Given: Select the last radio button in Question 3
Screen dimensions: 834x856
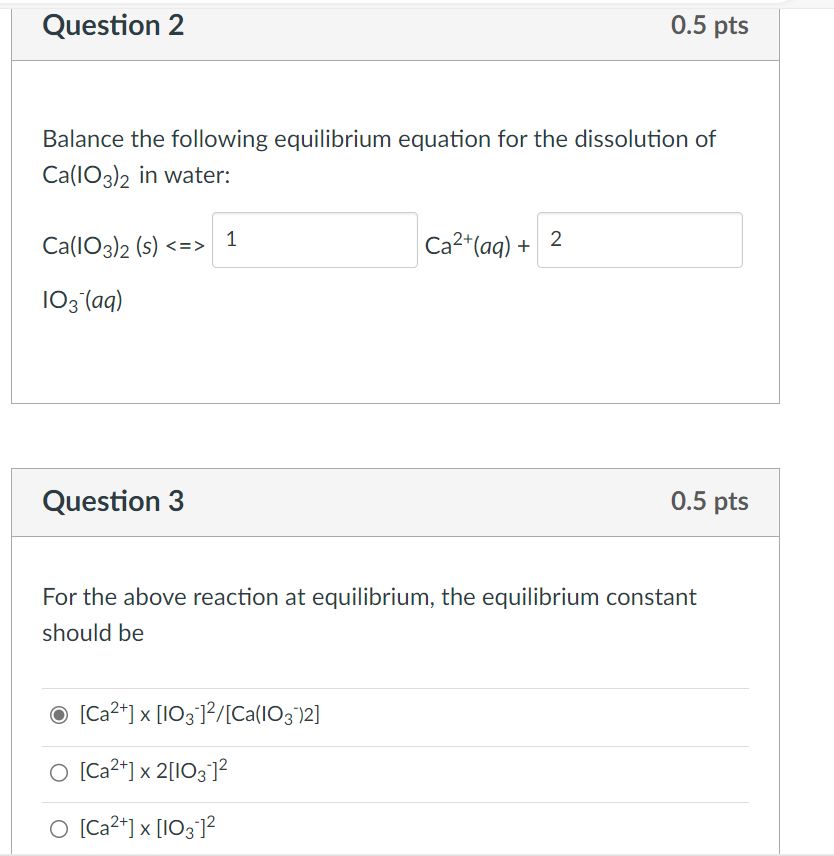Looking at the screenshot, I should coord(57,828).
